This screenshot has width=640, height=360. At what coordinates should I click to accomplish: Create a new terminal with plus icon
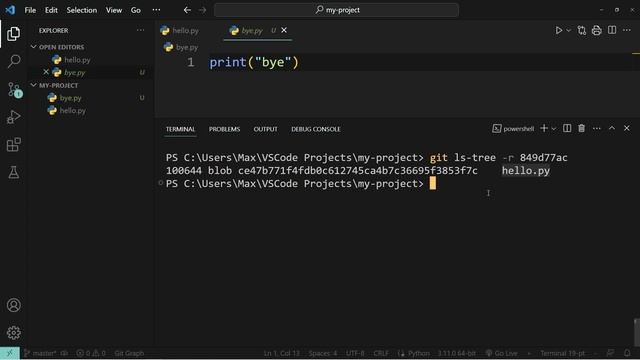pos(544,128)
